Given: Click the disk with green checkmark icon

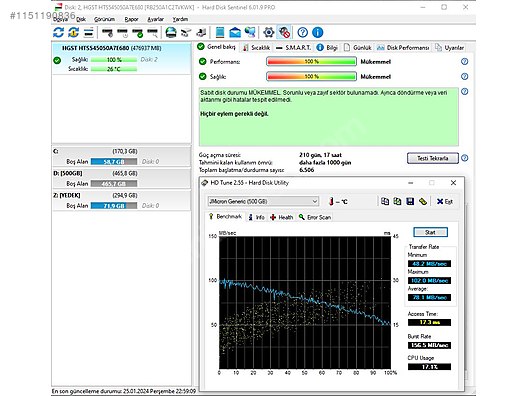Looking at the screenshot, I should [x=137, y=33].
